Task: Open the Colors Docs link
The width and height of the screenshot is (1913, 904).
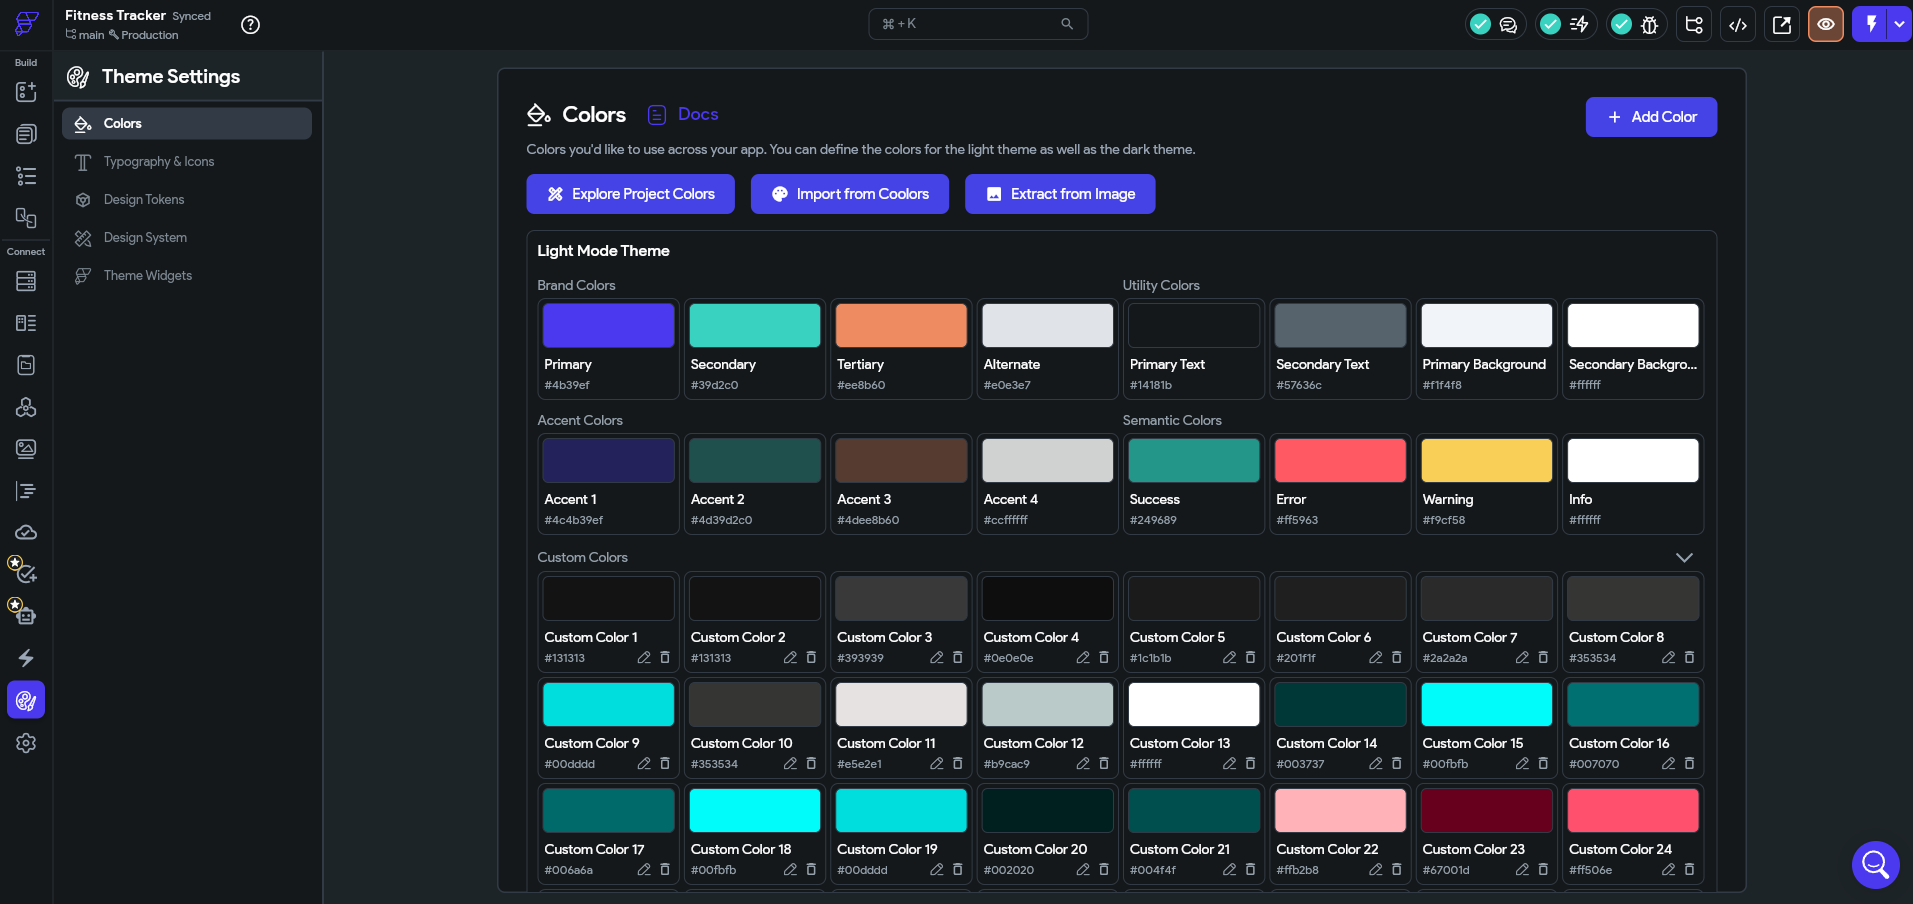Action: tap(683, 114)
